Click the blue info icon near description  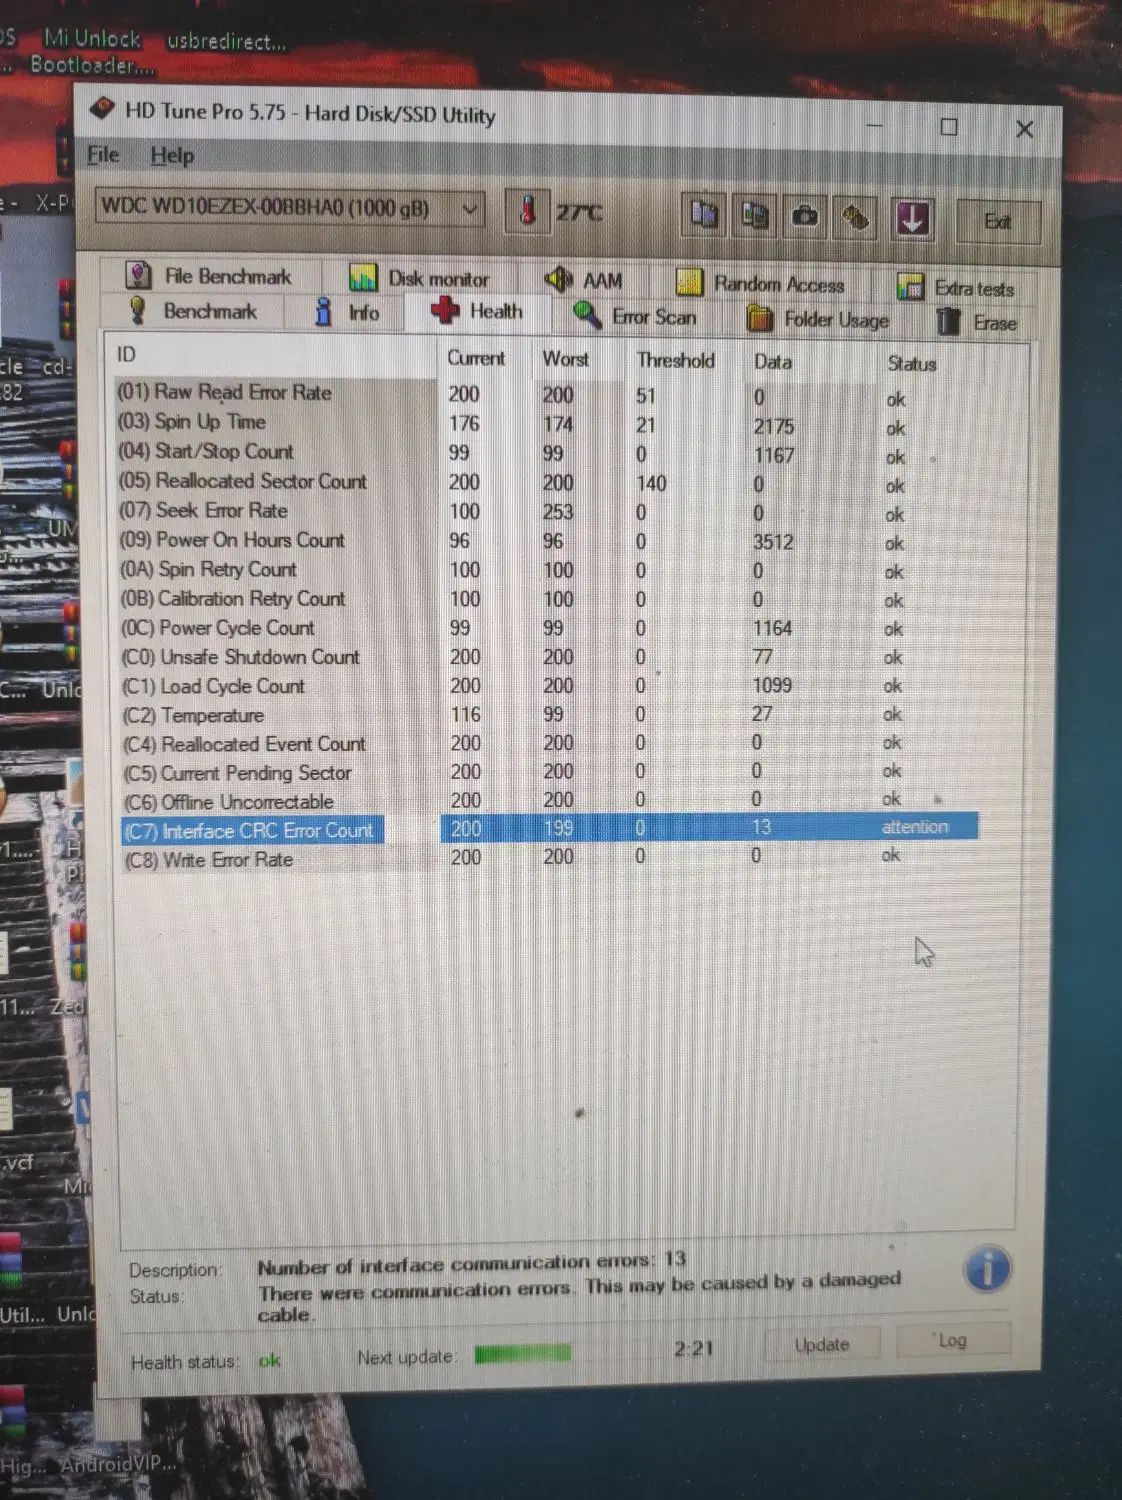(x=987, y=1270)
